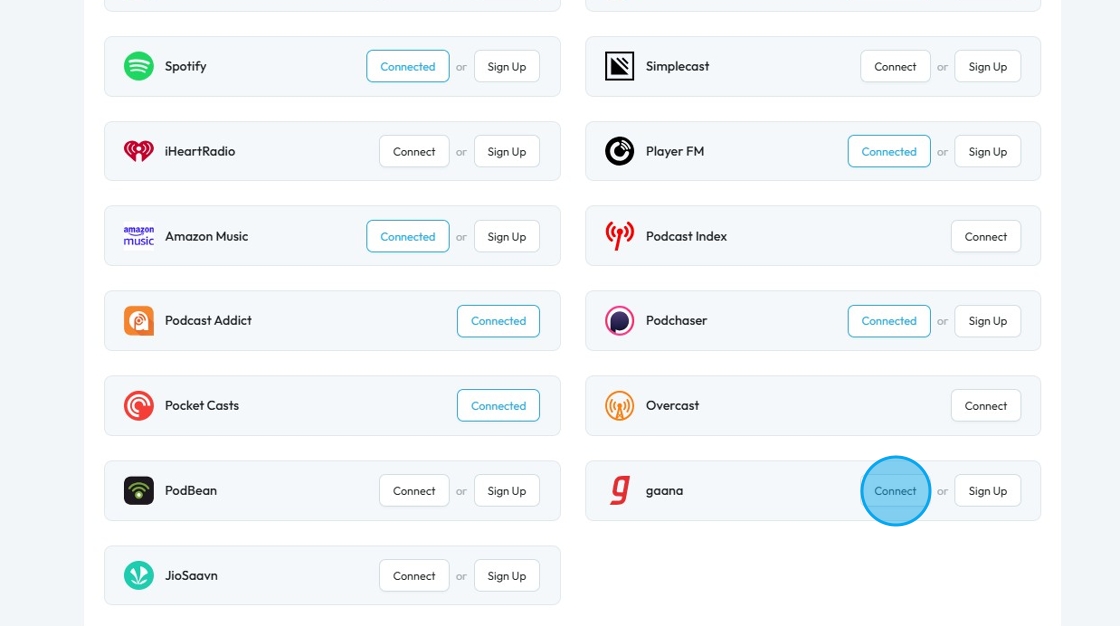Connect the Podcast Index directory
Screen dimensions: 1120x626
(985, 237)
